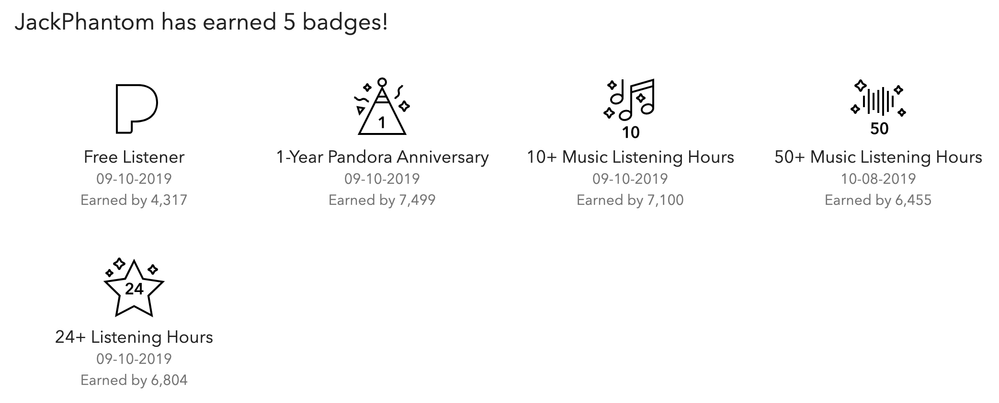Click the date under 24+ Listening Hours
Image resolution: width=999 pixels, height=403 pixels.
(134, 359)
